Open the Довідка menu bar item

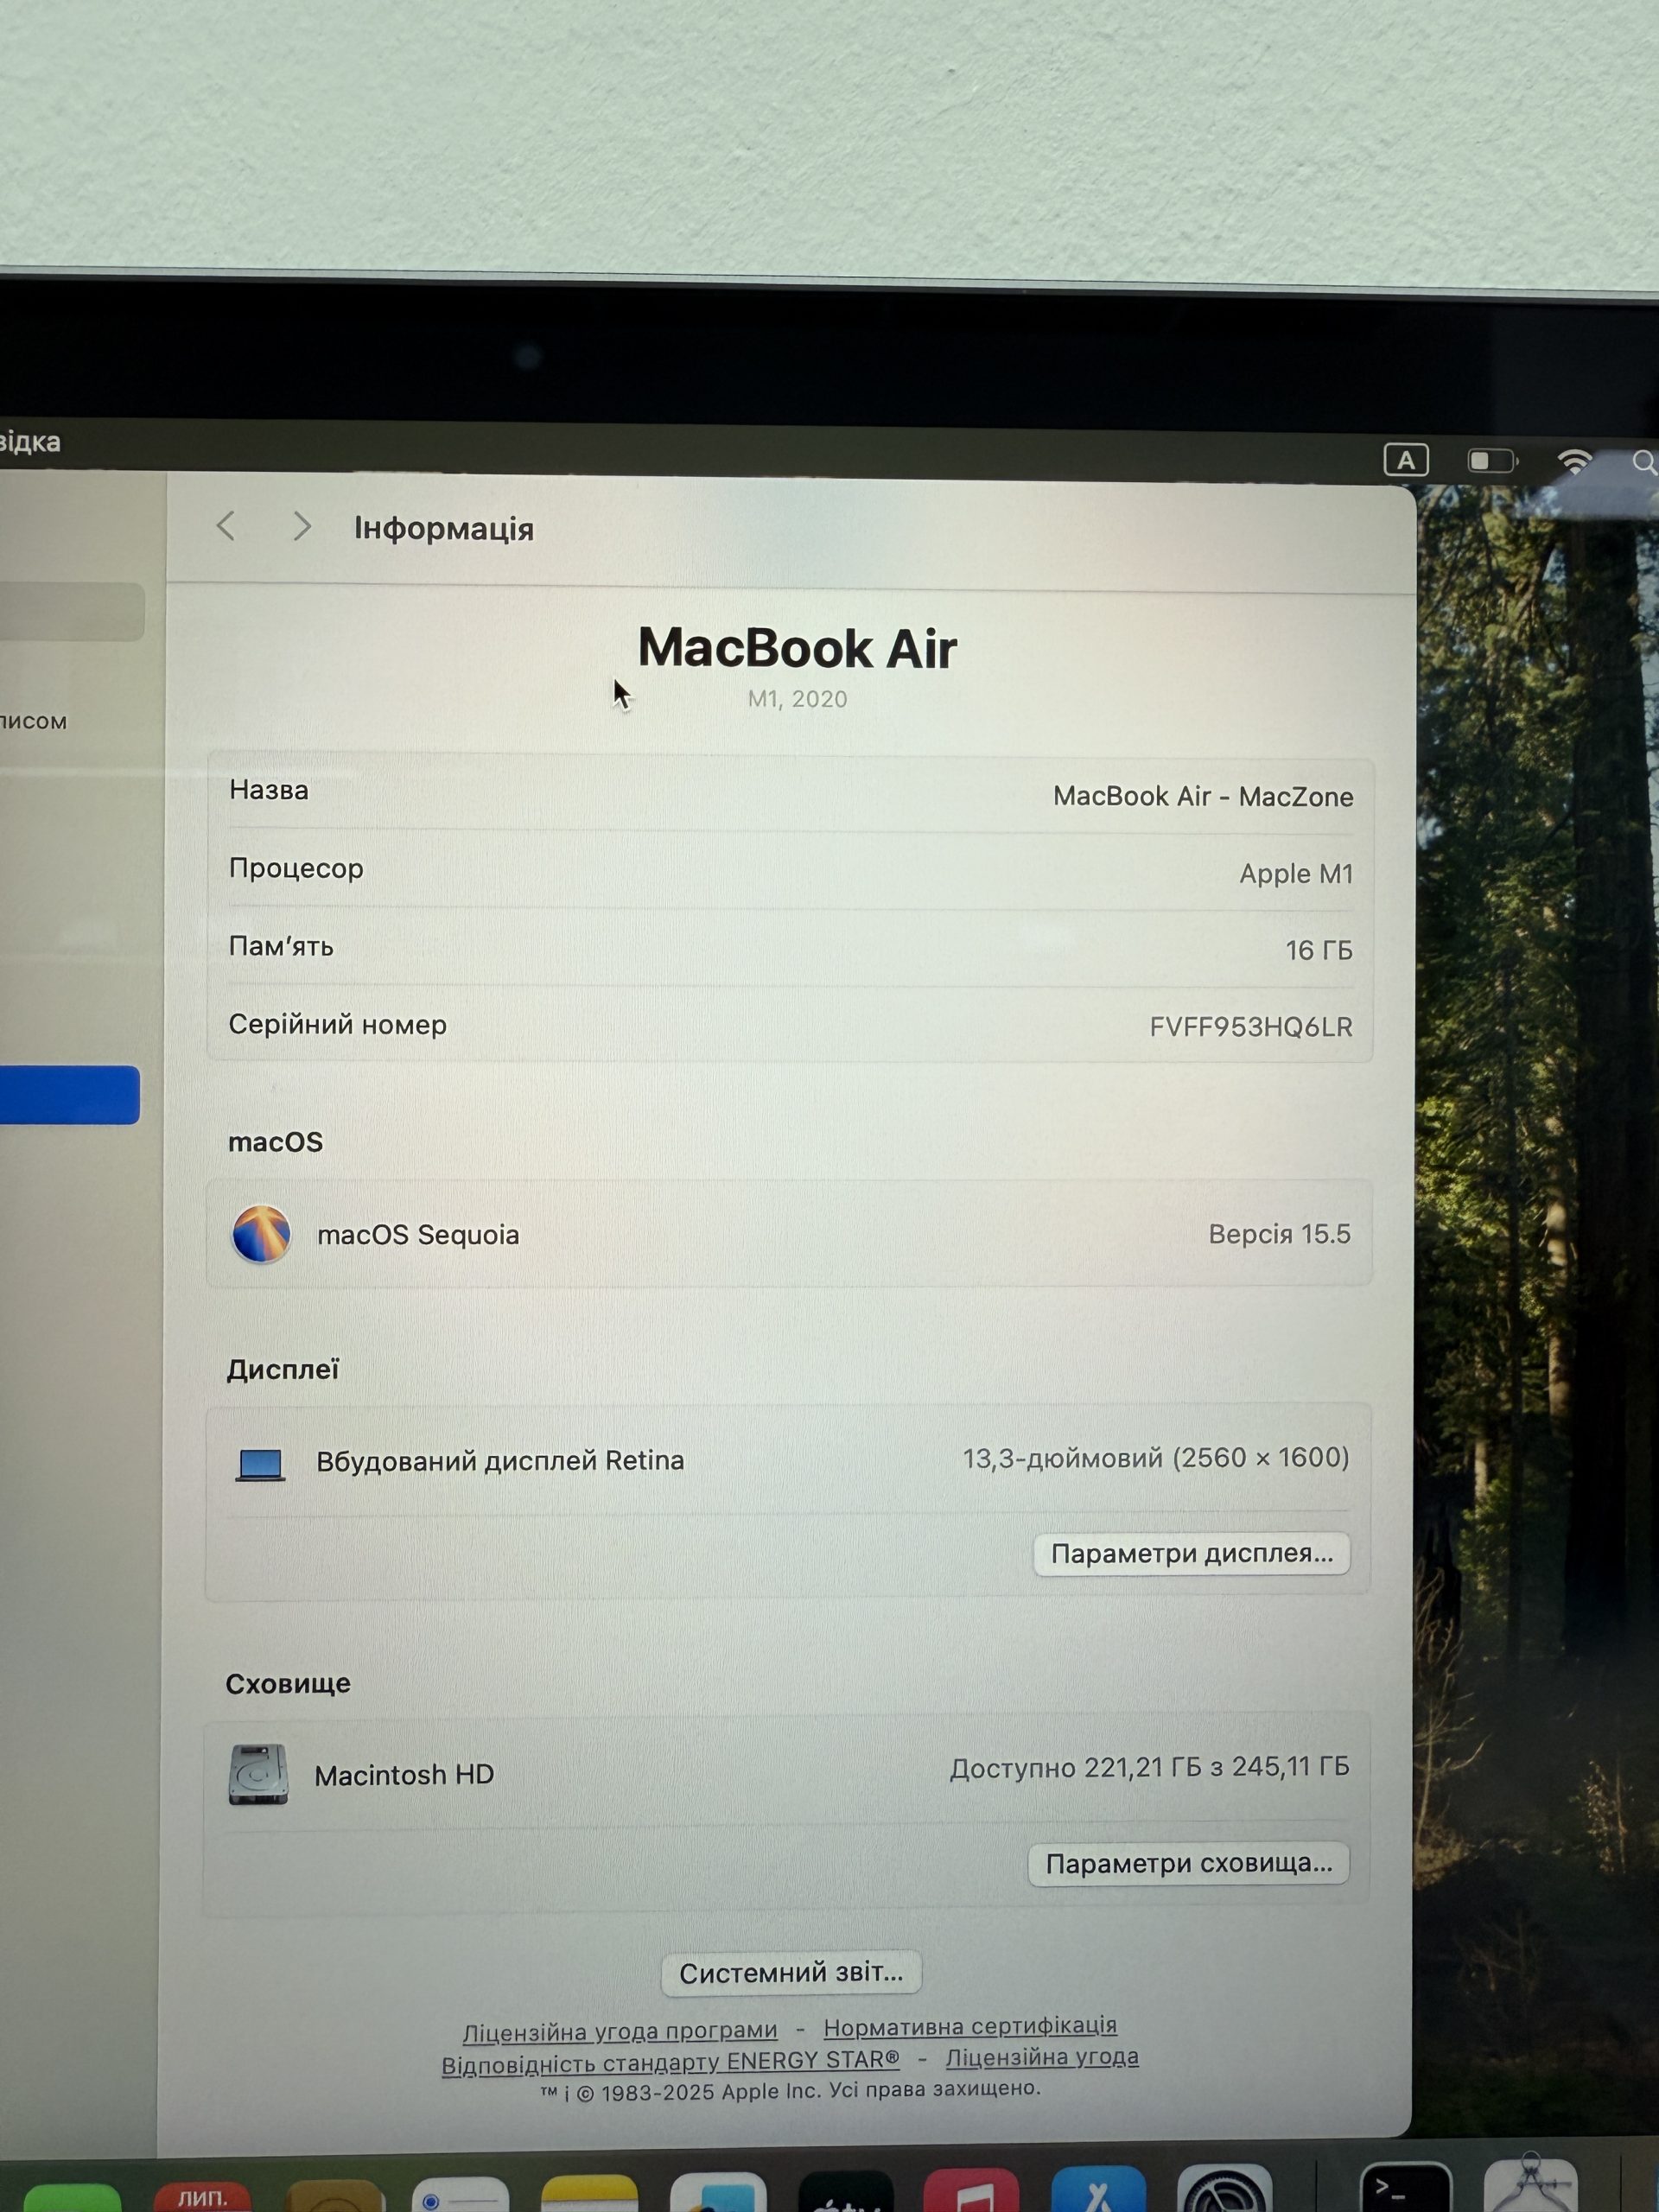click(x=30, y=441)
